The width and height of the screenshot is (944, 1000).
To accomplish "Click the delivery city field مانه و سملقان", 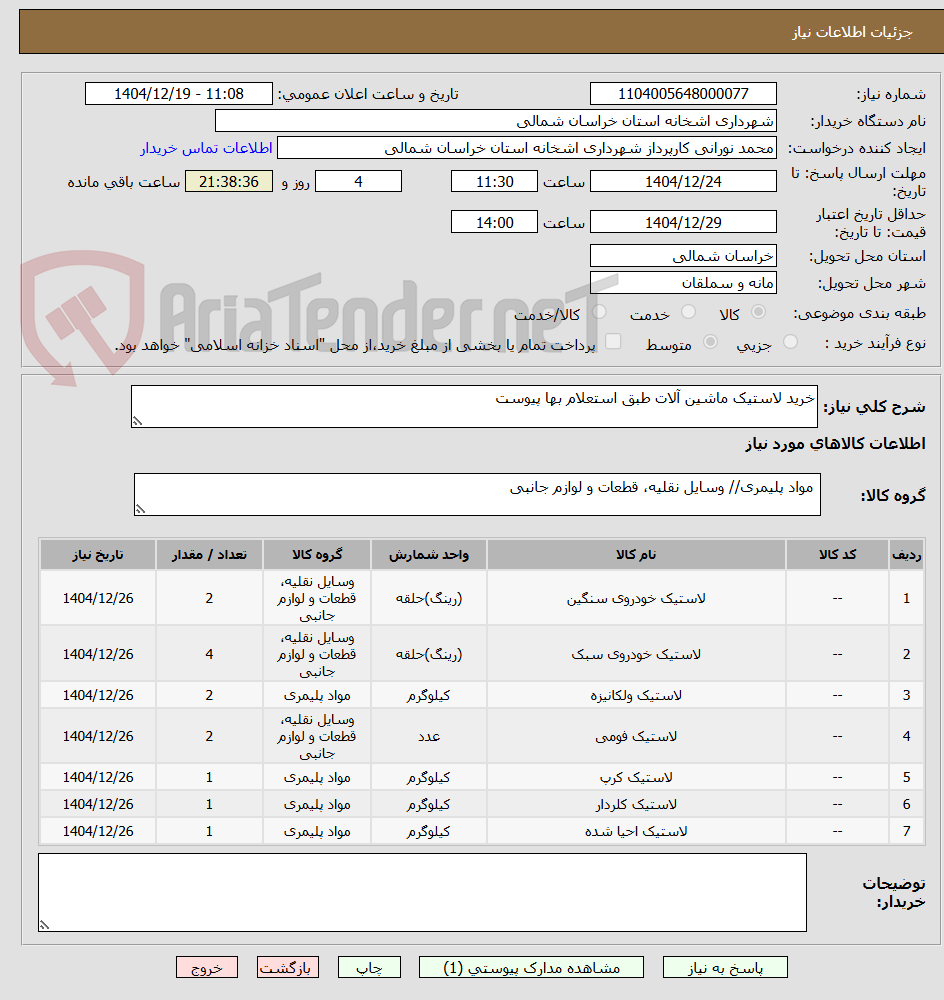I will 683,283.
